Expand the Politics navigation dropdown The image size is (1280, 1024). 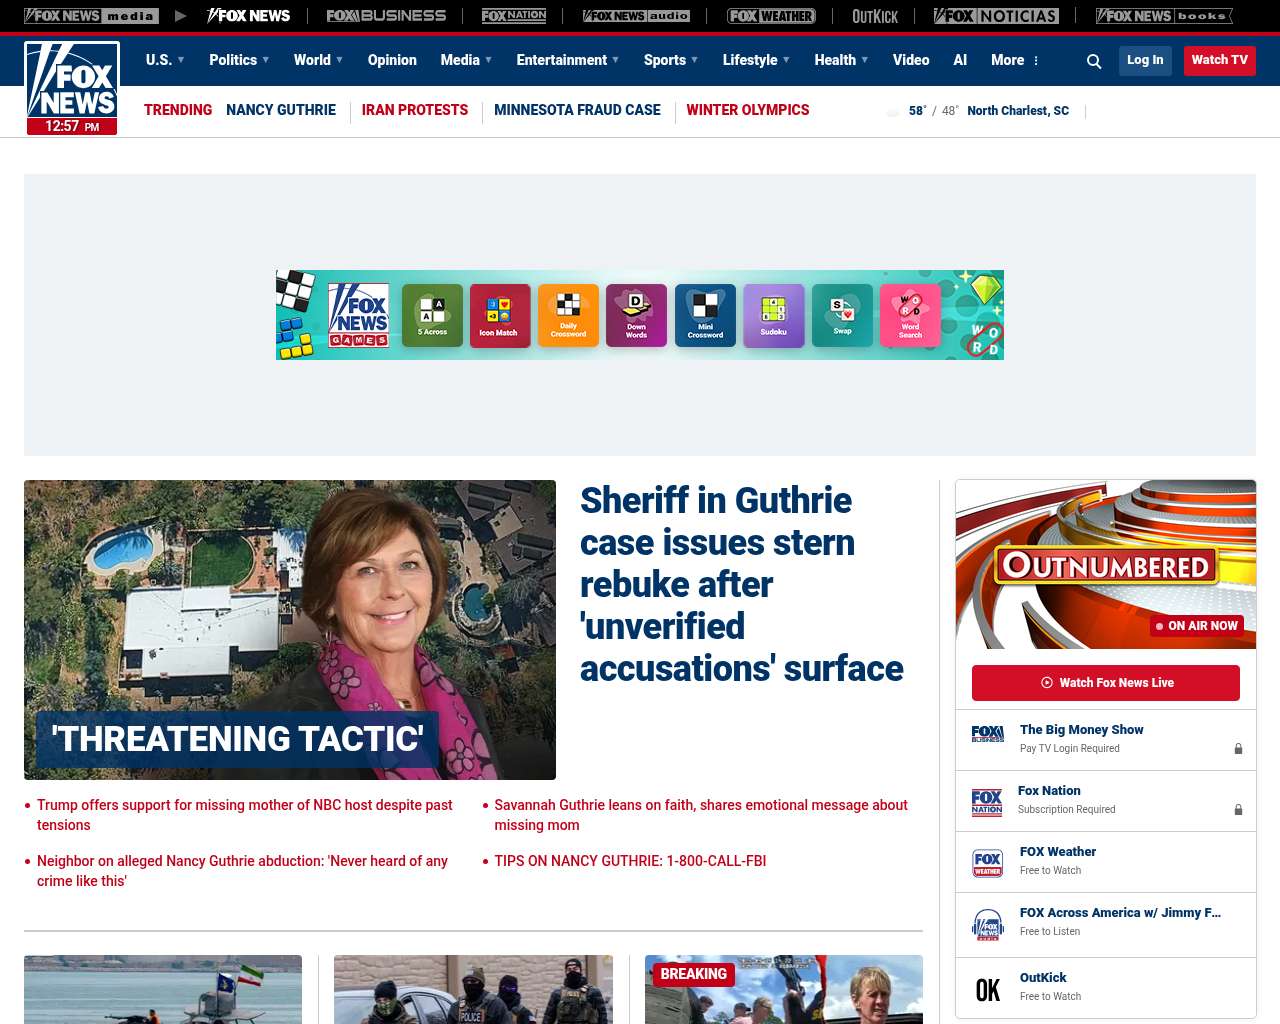[239, 60]
